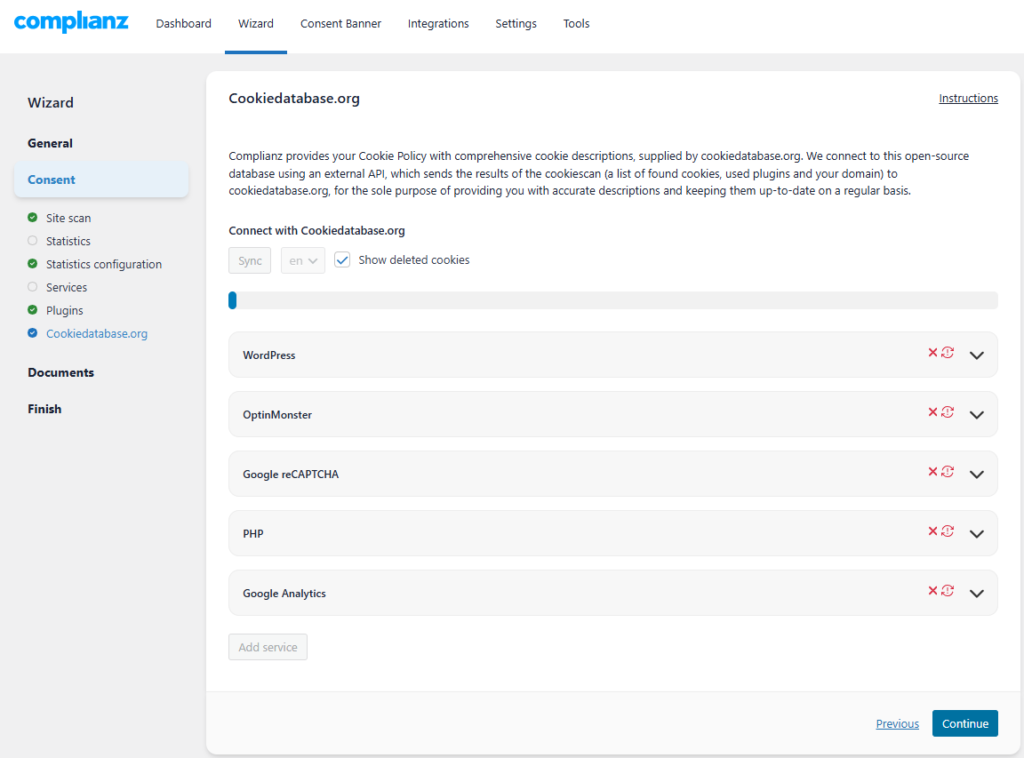Click the Continue button
This screenshot has width=1024, height=758.
coord(965,723)
